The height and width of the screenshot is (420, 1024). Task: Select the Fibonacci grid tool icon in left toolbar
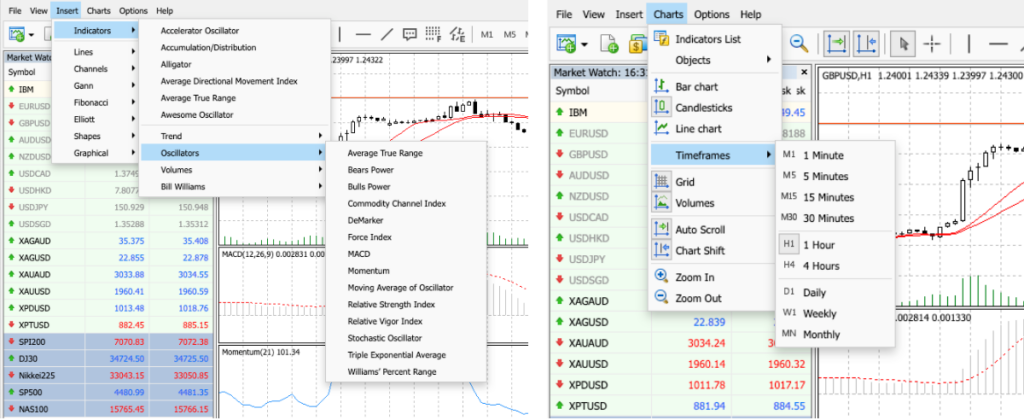coord(433,35)
